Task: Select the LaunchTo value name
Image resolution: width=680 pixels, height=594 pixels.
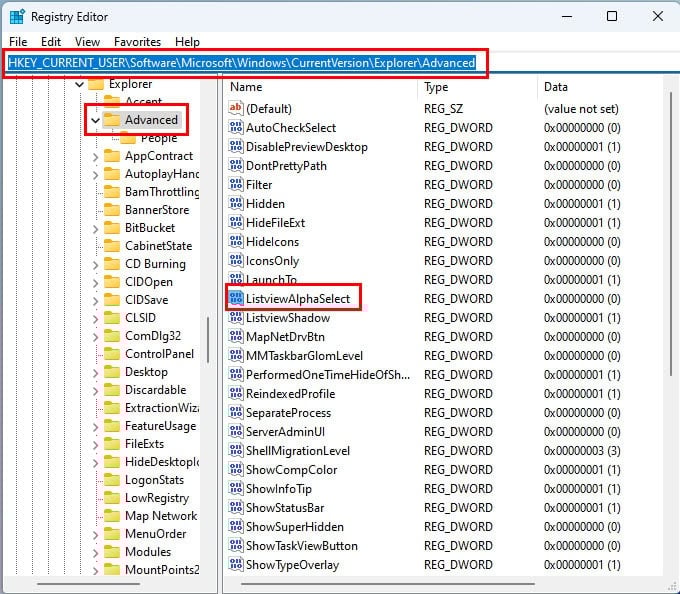Action: [x=271, y=280]
